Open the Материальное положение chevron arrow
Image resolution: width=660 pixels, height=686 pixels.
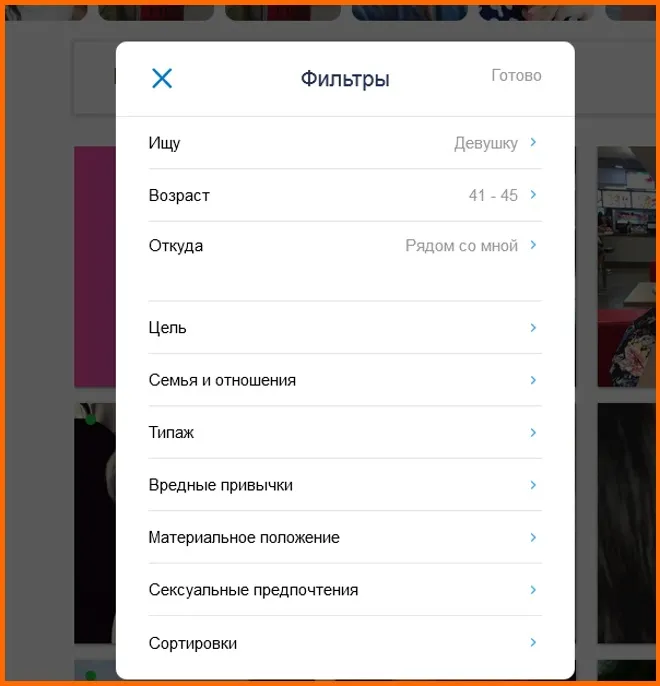point(533,537)
